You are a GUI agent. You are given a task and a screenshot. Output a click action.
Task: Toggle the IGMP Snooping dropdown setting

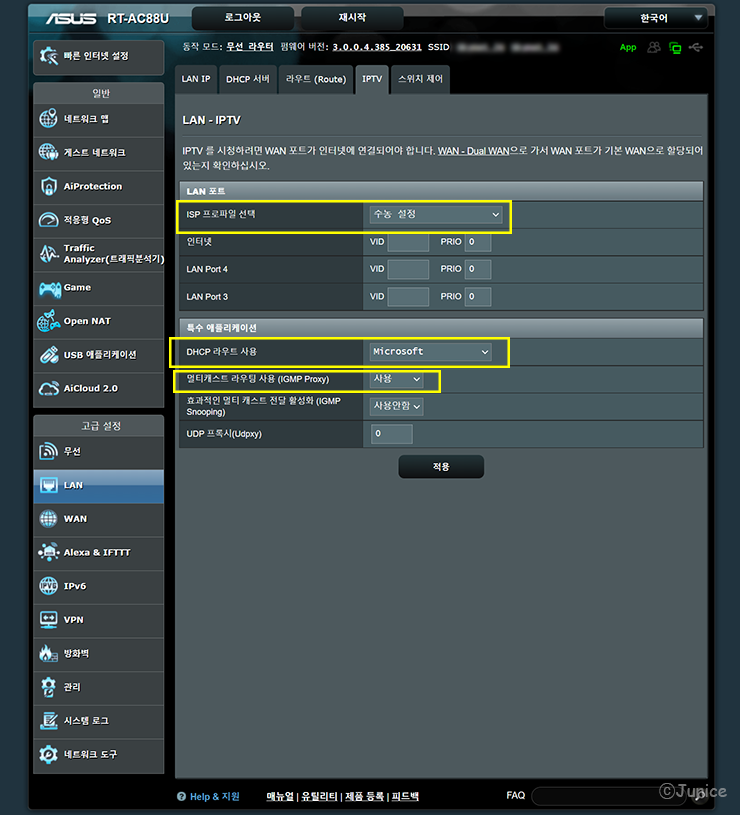(396, 406)
